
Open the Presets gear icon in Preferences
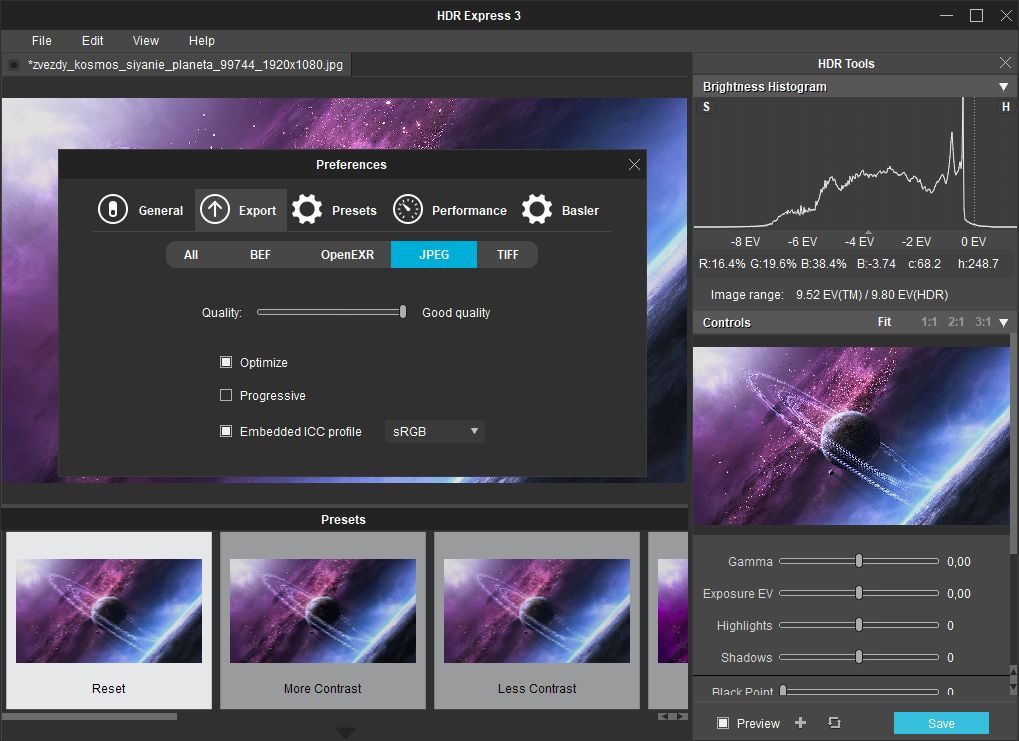point(307,210)
